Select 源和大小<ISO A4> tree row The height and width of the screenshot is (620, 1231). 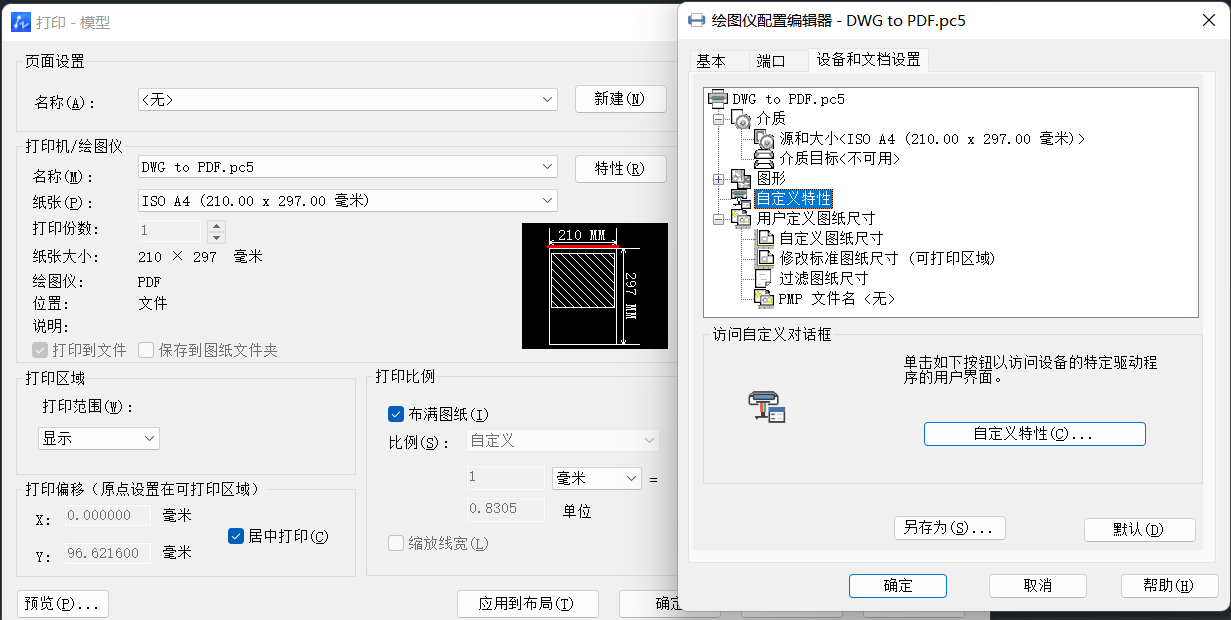tap(932, 139)
